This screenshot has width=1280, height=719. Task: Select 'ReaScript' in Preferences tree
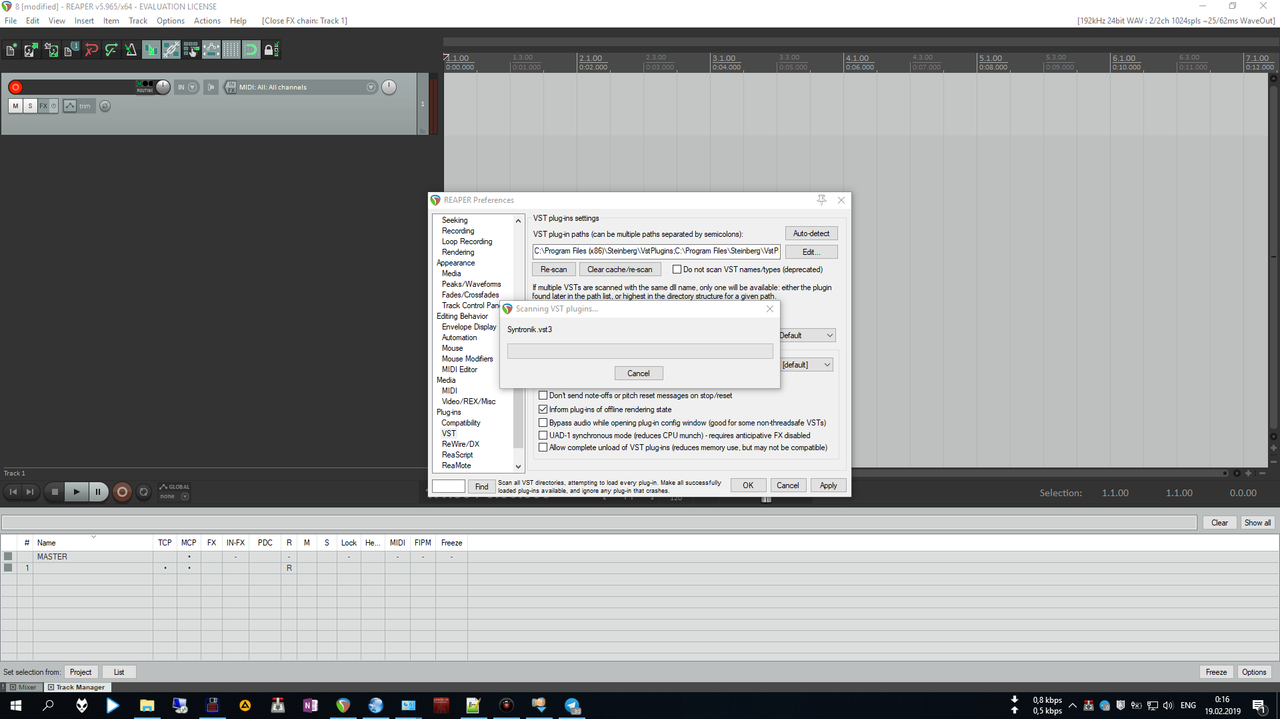click(457, 455)
